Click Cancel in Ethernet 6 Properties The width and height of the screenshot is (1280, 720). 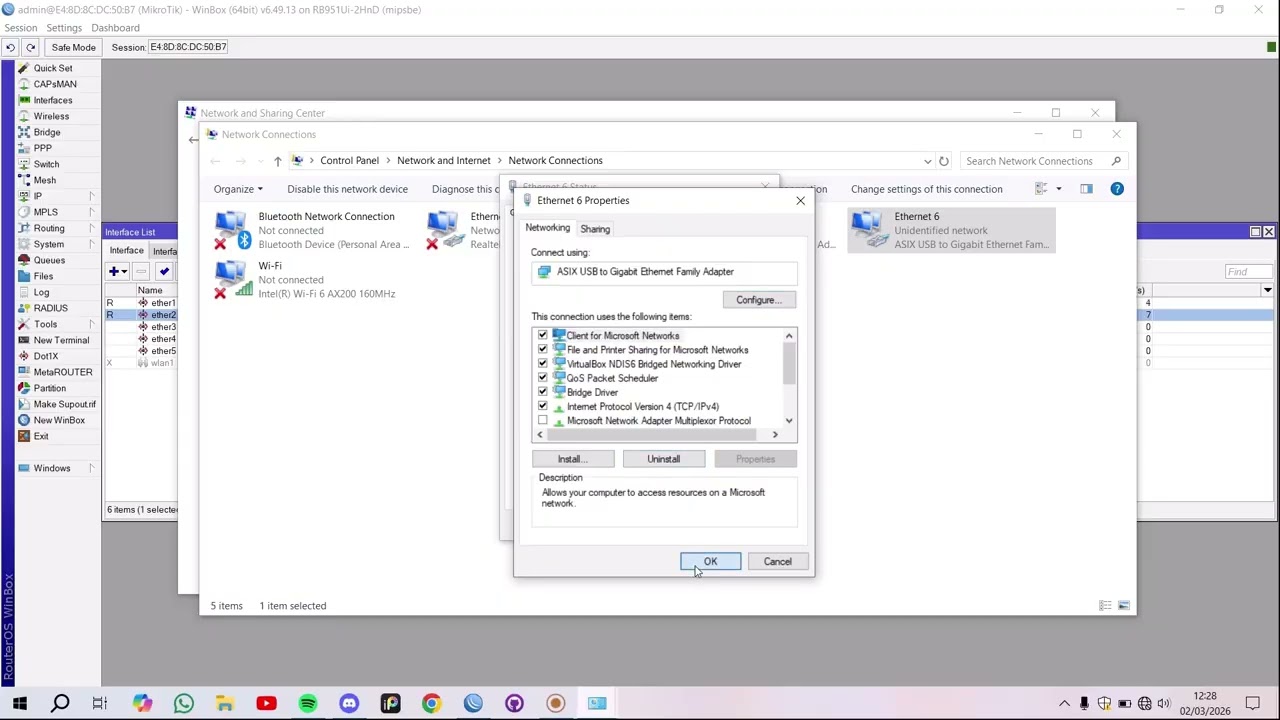(x=777, y=562)
